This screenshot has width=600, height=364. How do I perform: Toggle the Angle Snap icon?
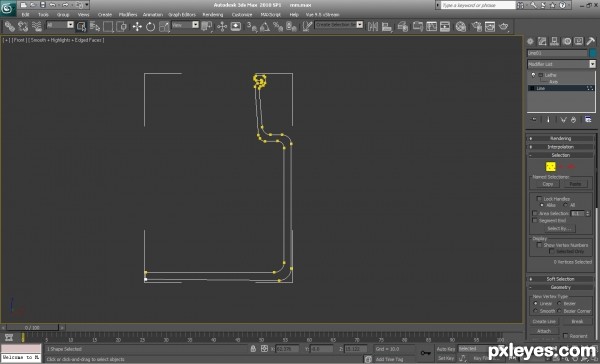click(265, 26)
